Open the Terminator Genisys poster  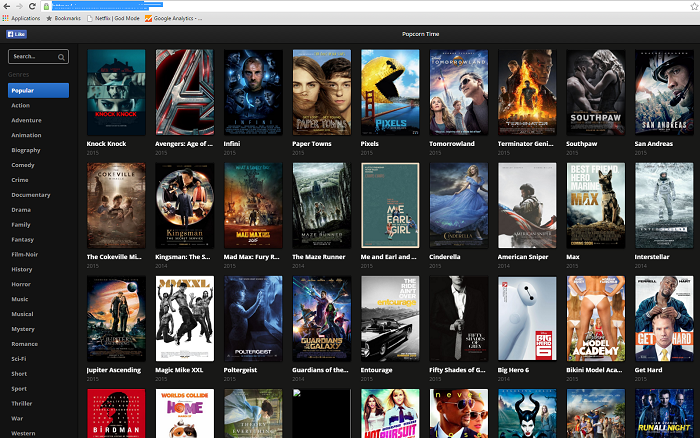527,92
